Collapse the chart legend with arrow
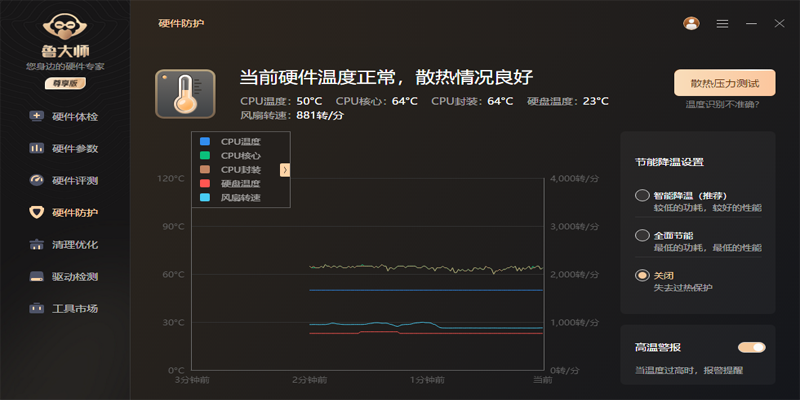Screen dimensions: 800x400 coord(285,170)
